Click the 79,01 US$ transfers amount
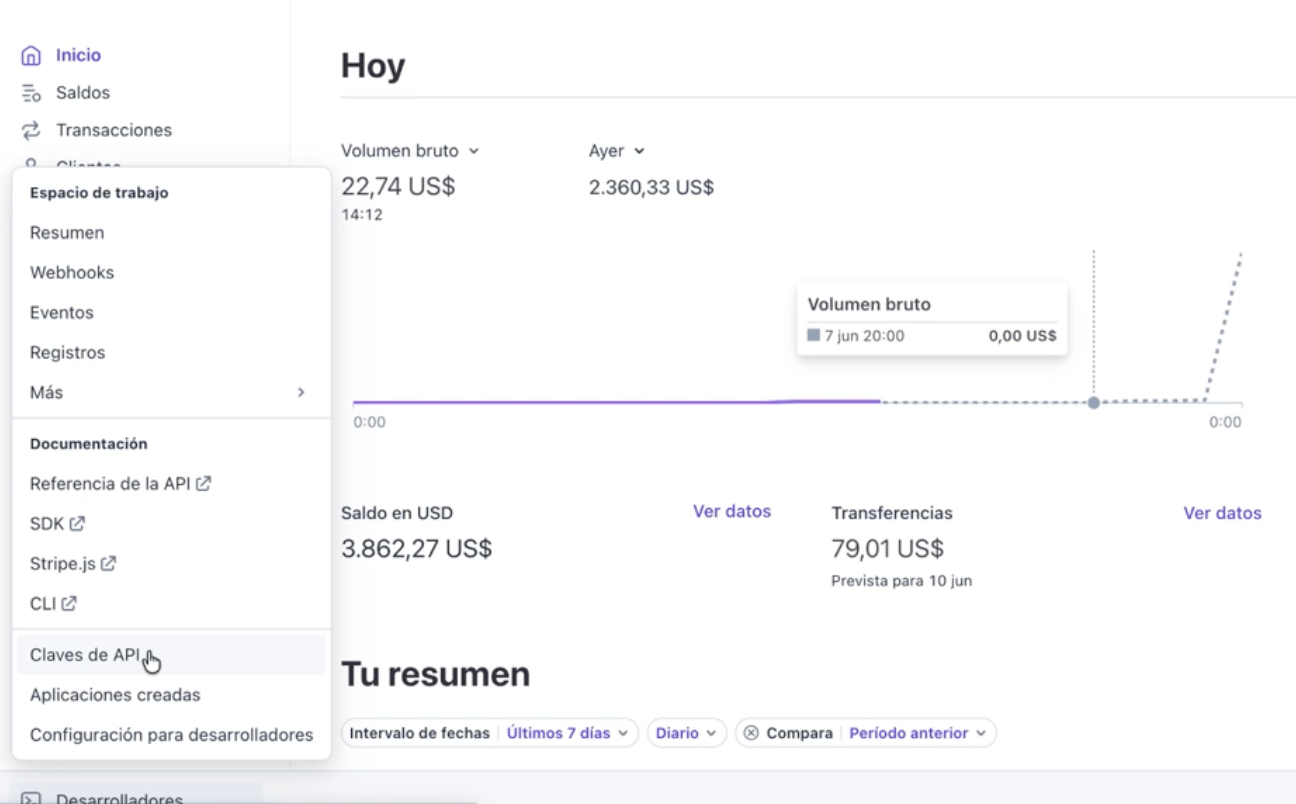 [x=888, y=549]
